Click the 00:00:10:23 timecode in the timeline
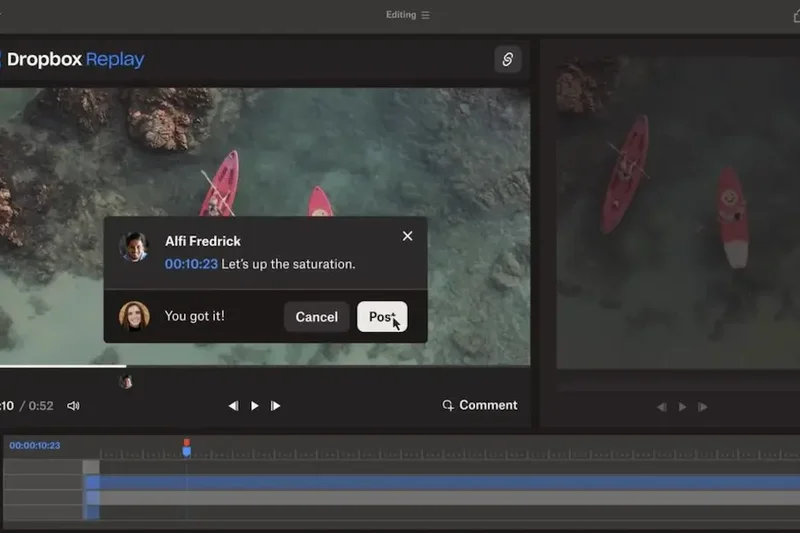Image resolution: width=800 pixels, height=533 pixels. (x=35, y=445)
